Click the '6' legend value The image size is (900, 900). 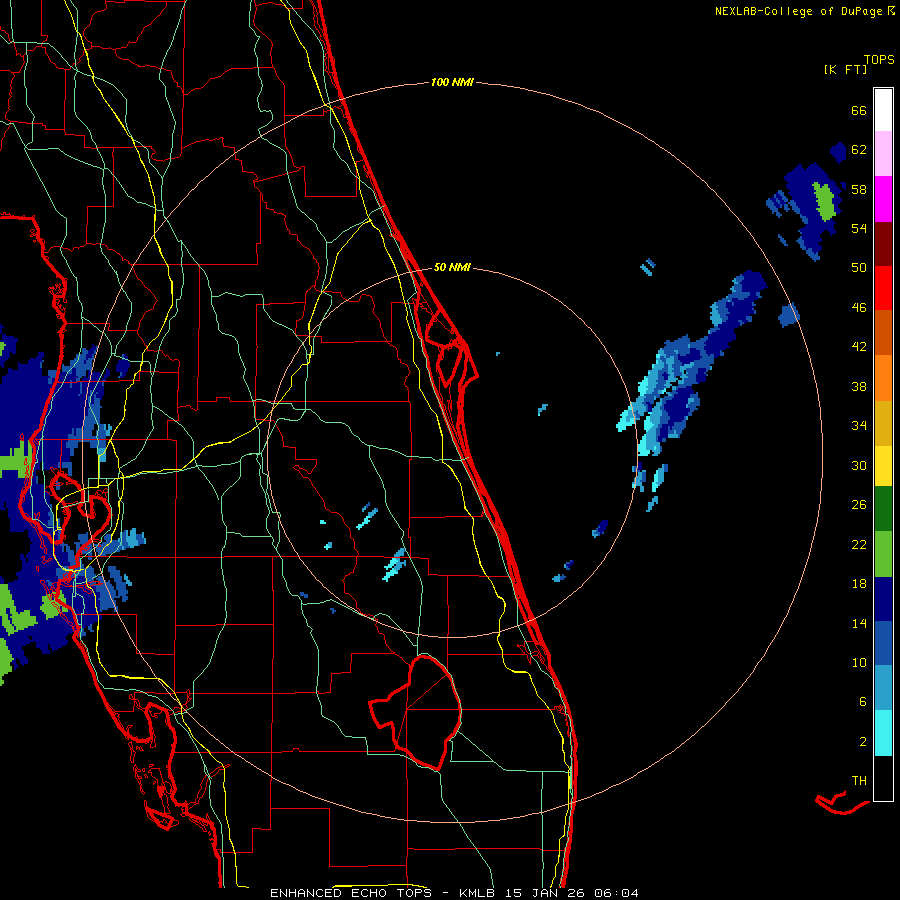pyautogui.click(x=863, y=702)
